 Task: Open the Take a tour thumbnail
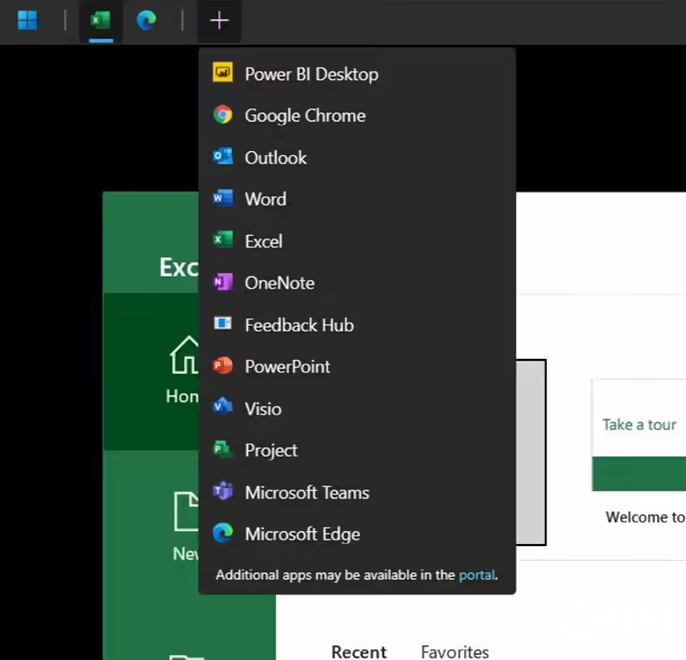[x=638, y=435]
